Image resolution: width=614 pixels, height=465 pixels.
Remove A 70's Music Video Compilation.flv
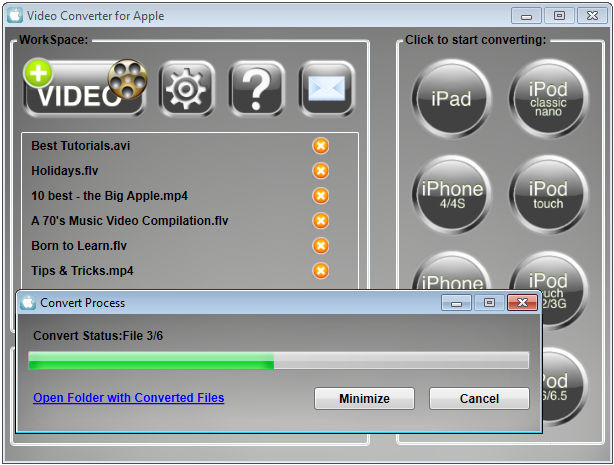tap(321, 221)
